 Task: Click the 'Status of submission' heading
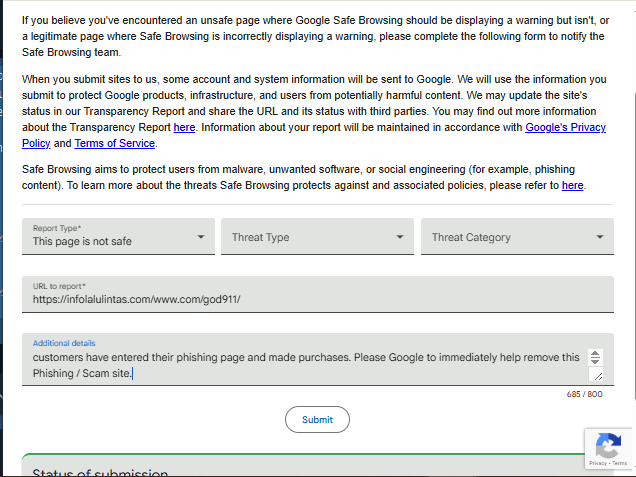(x=100, y=473)
